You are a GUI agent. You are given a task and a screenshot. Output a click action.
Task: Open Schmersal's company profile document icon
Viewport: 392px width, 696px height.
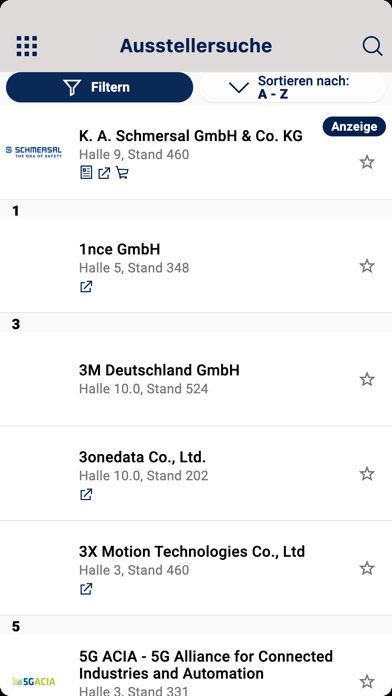tap(86, 173)
